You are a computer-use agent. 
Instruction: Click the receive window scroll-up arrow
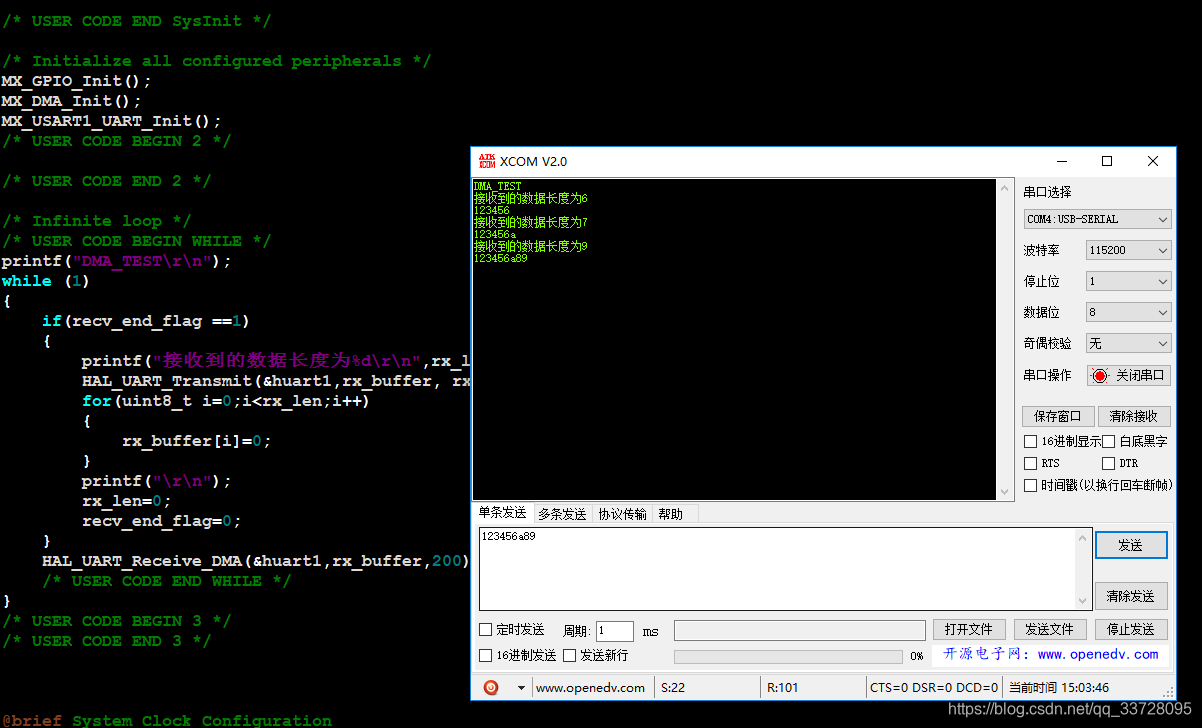tap(1005, 187)
